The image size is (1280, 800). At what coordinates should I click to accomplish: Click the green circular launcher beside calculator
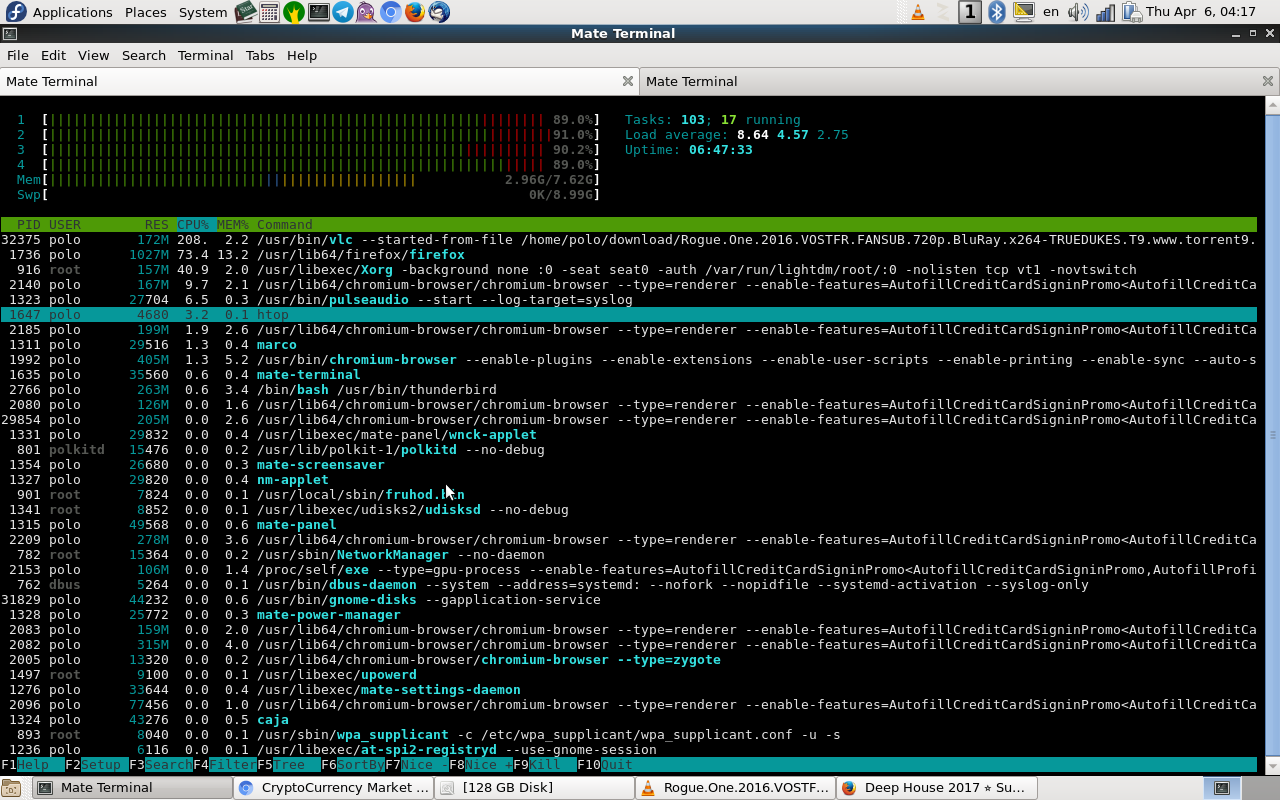tap(294, 12)
